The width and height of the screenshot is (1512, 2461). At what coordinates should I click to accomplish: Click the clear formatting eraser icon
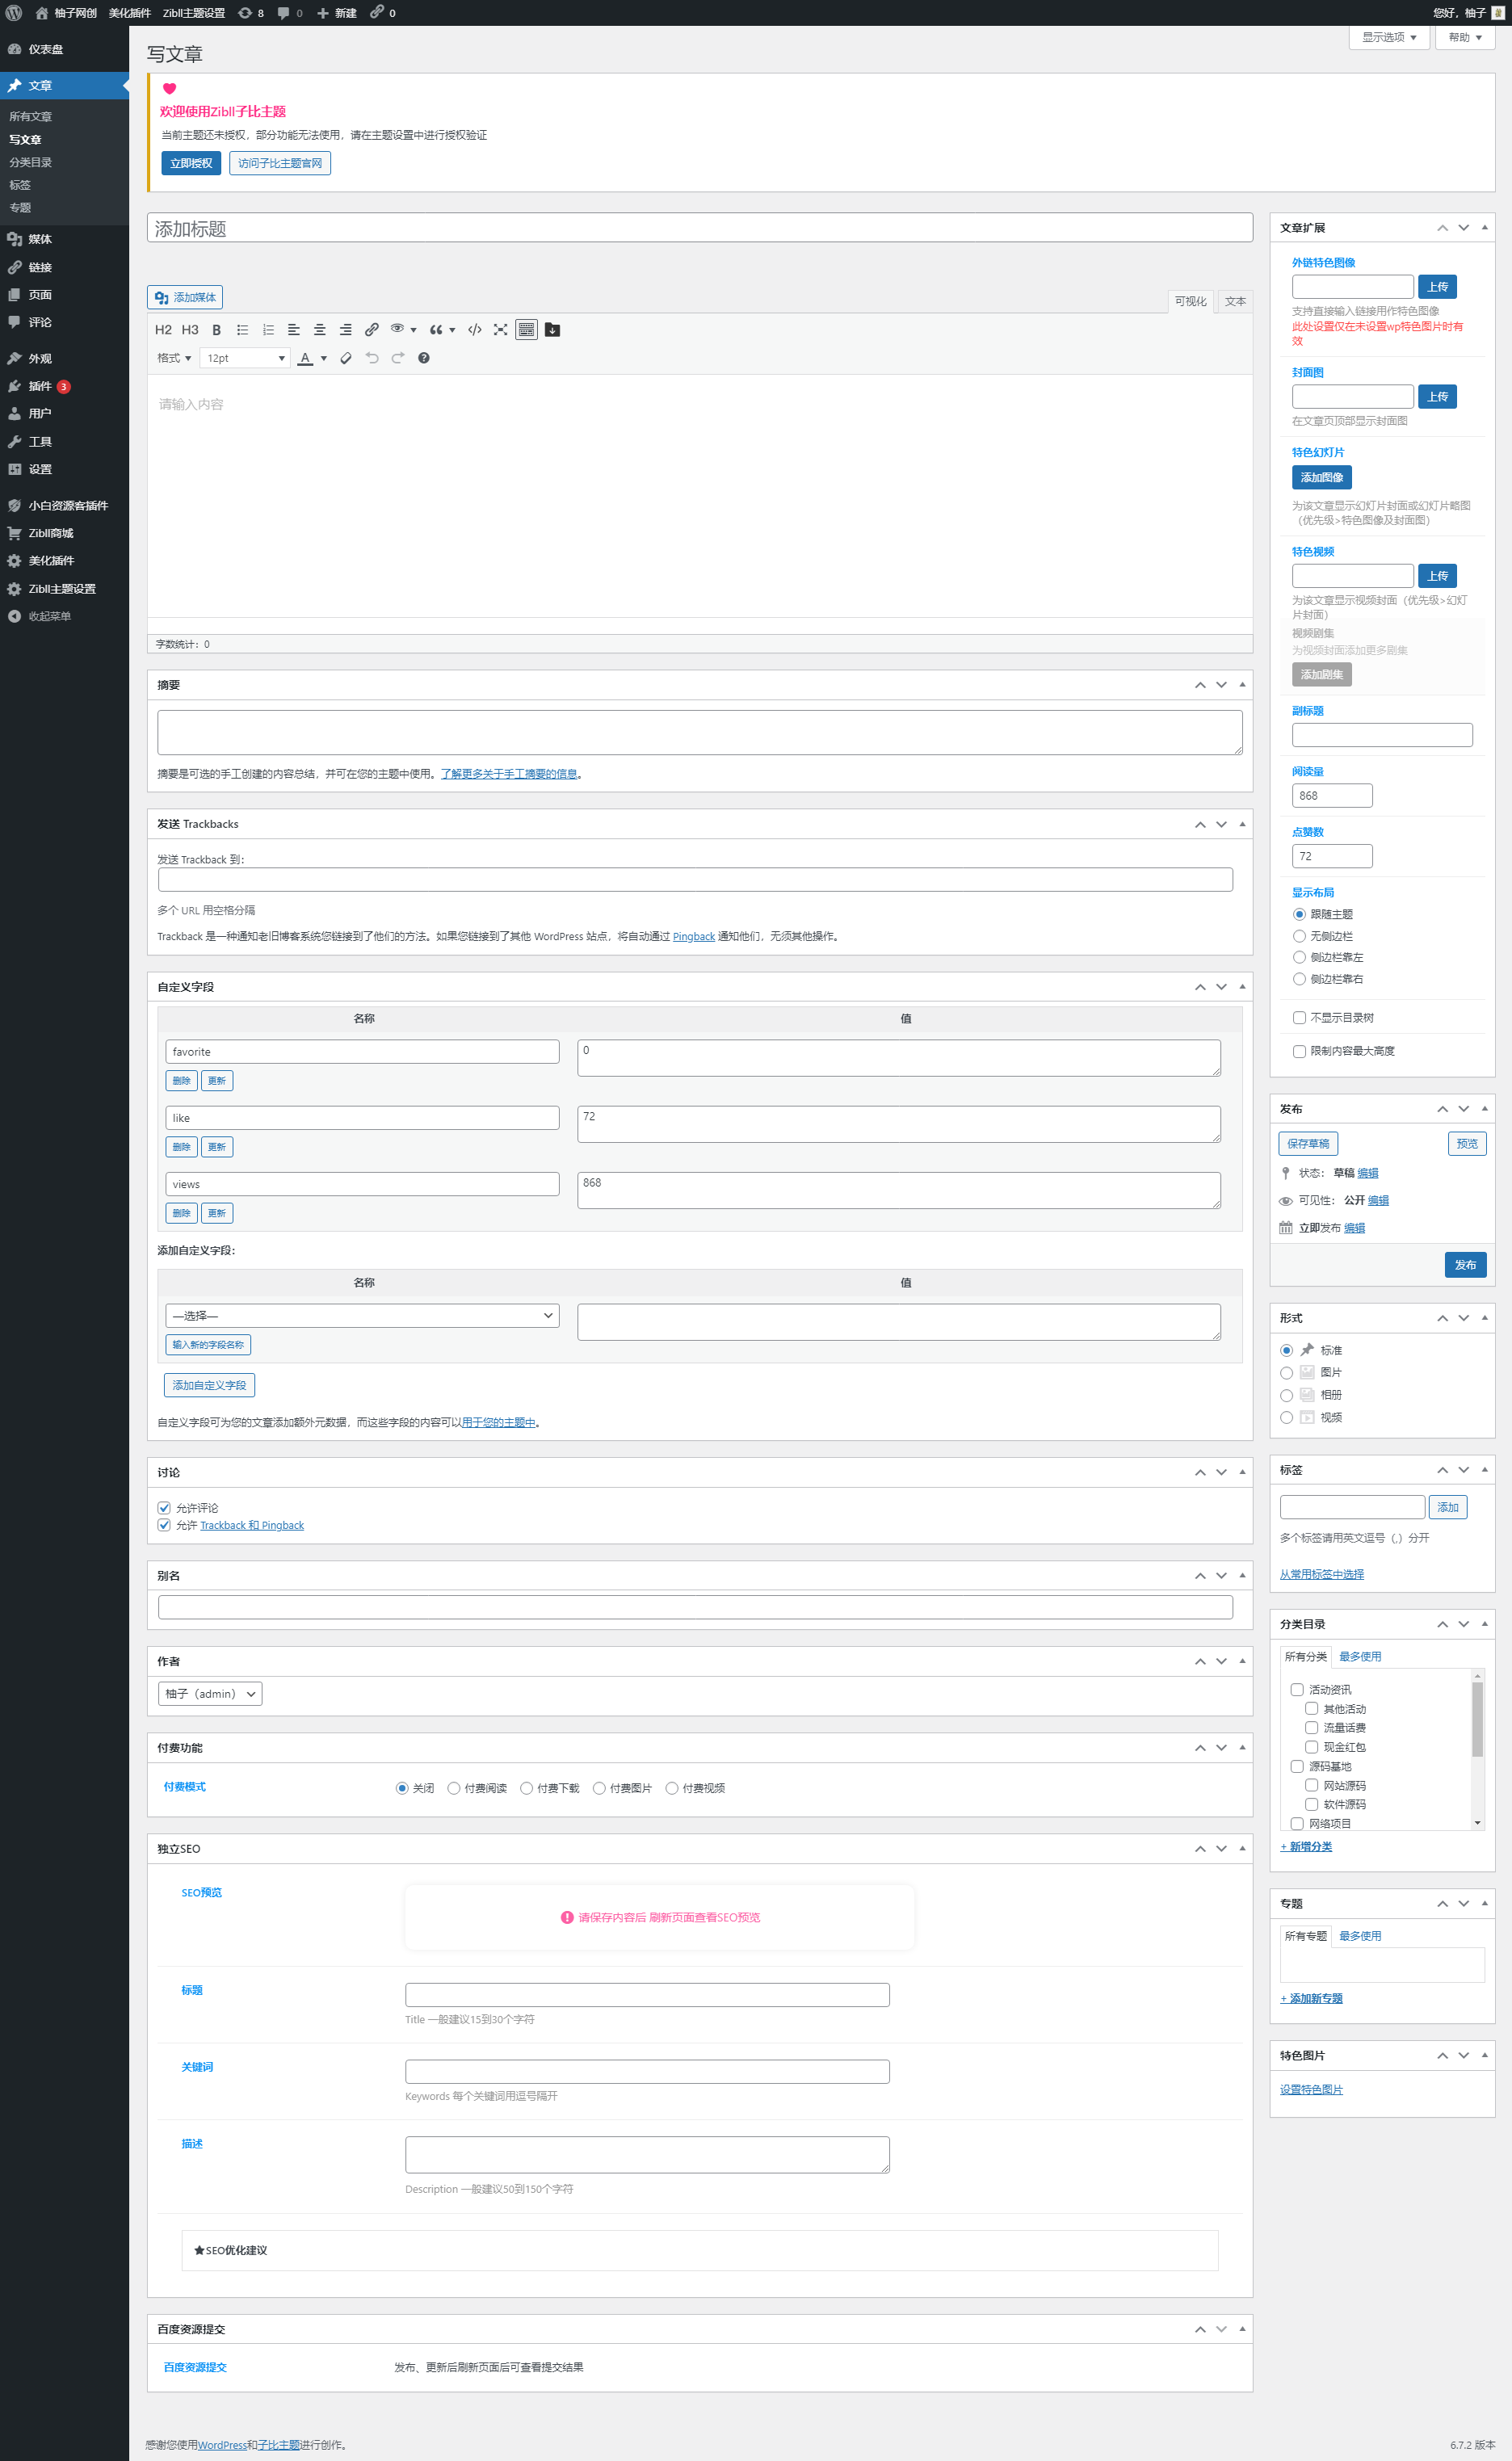click(346, 358)
